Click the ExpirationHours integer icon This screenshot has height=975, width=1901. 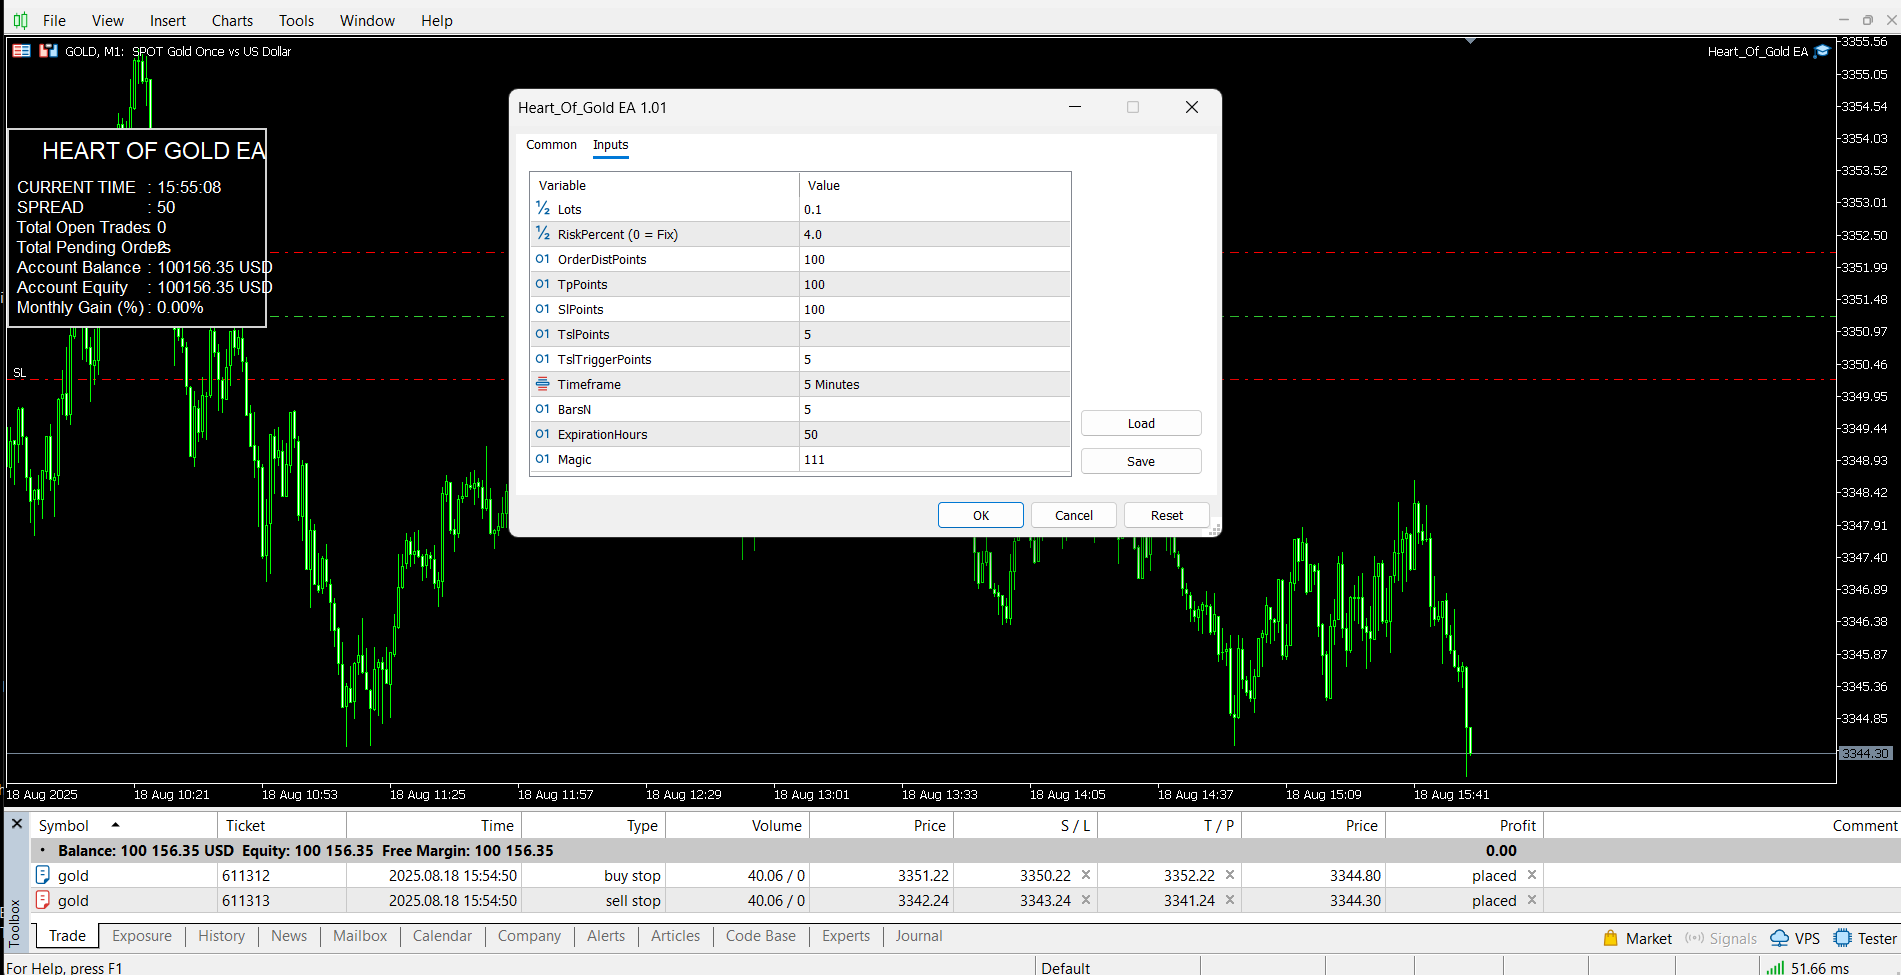542,434
